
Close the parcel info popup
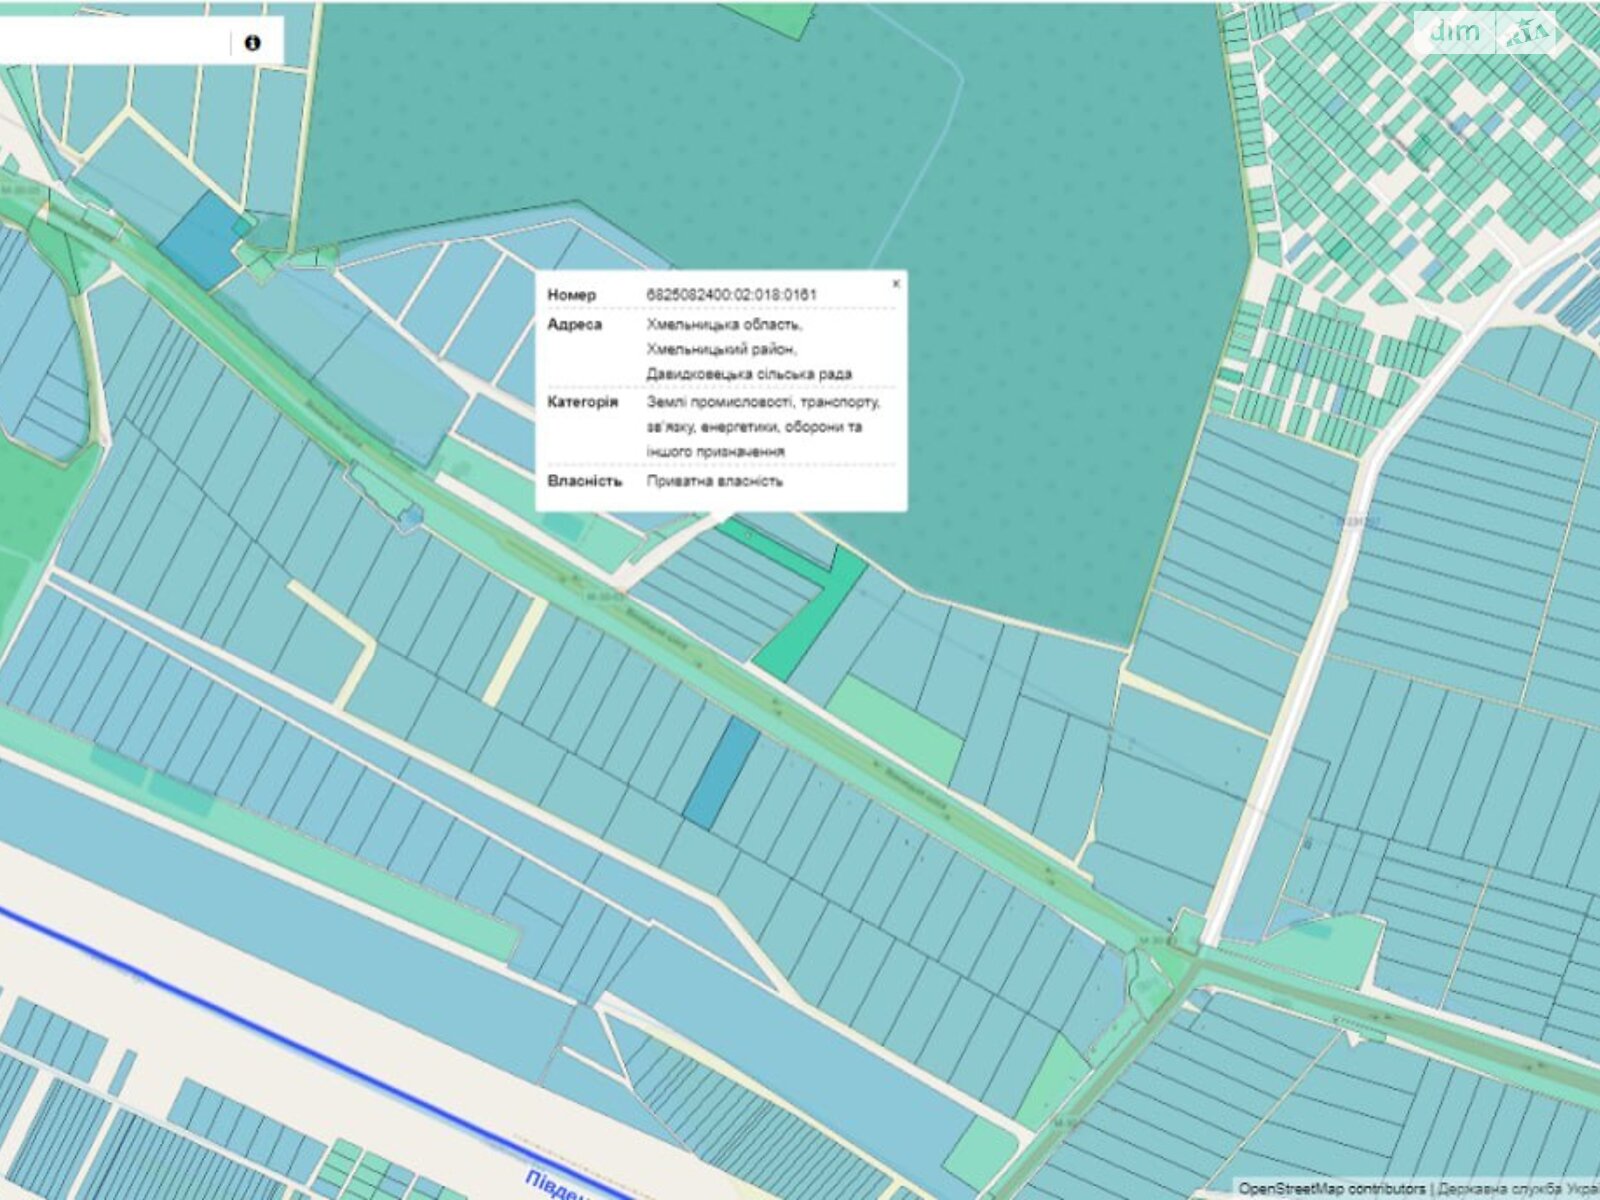(x=895, y=284)
